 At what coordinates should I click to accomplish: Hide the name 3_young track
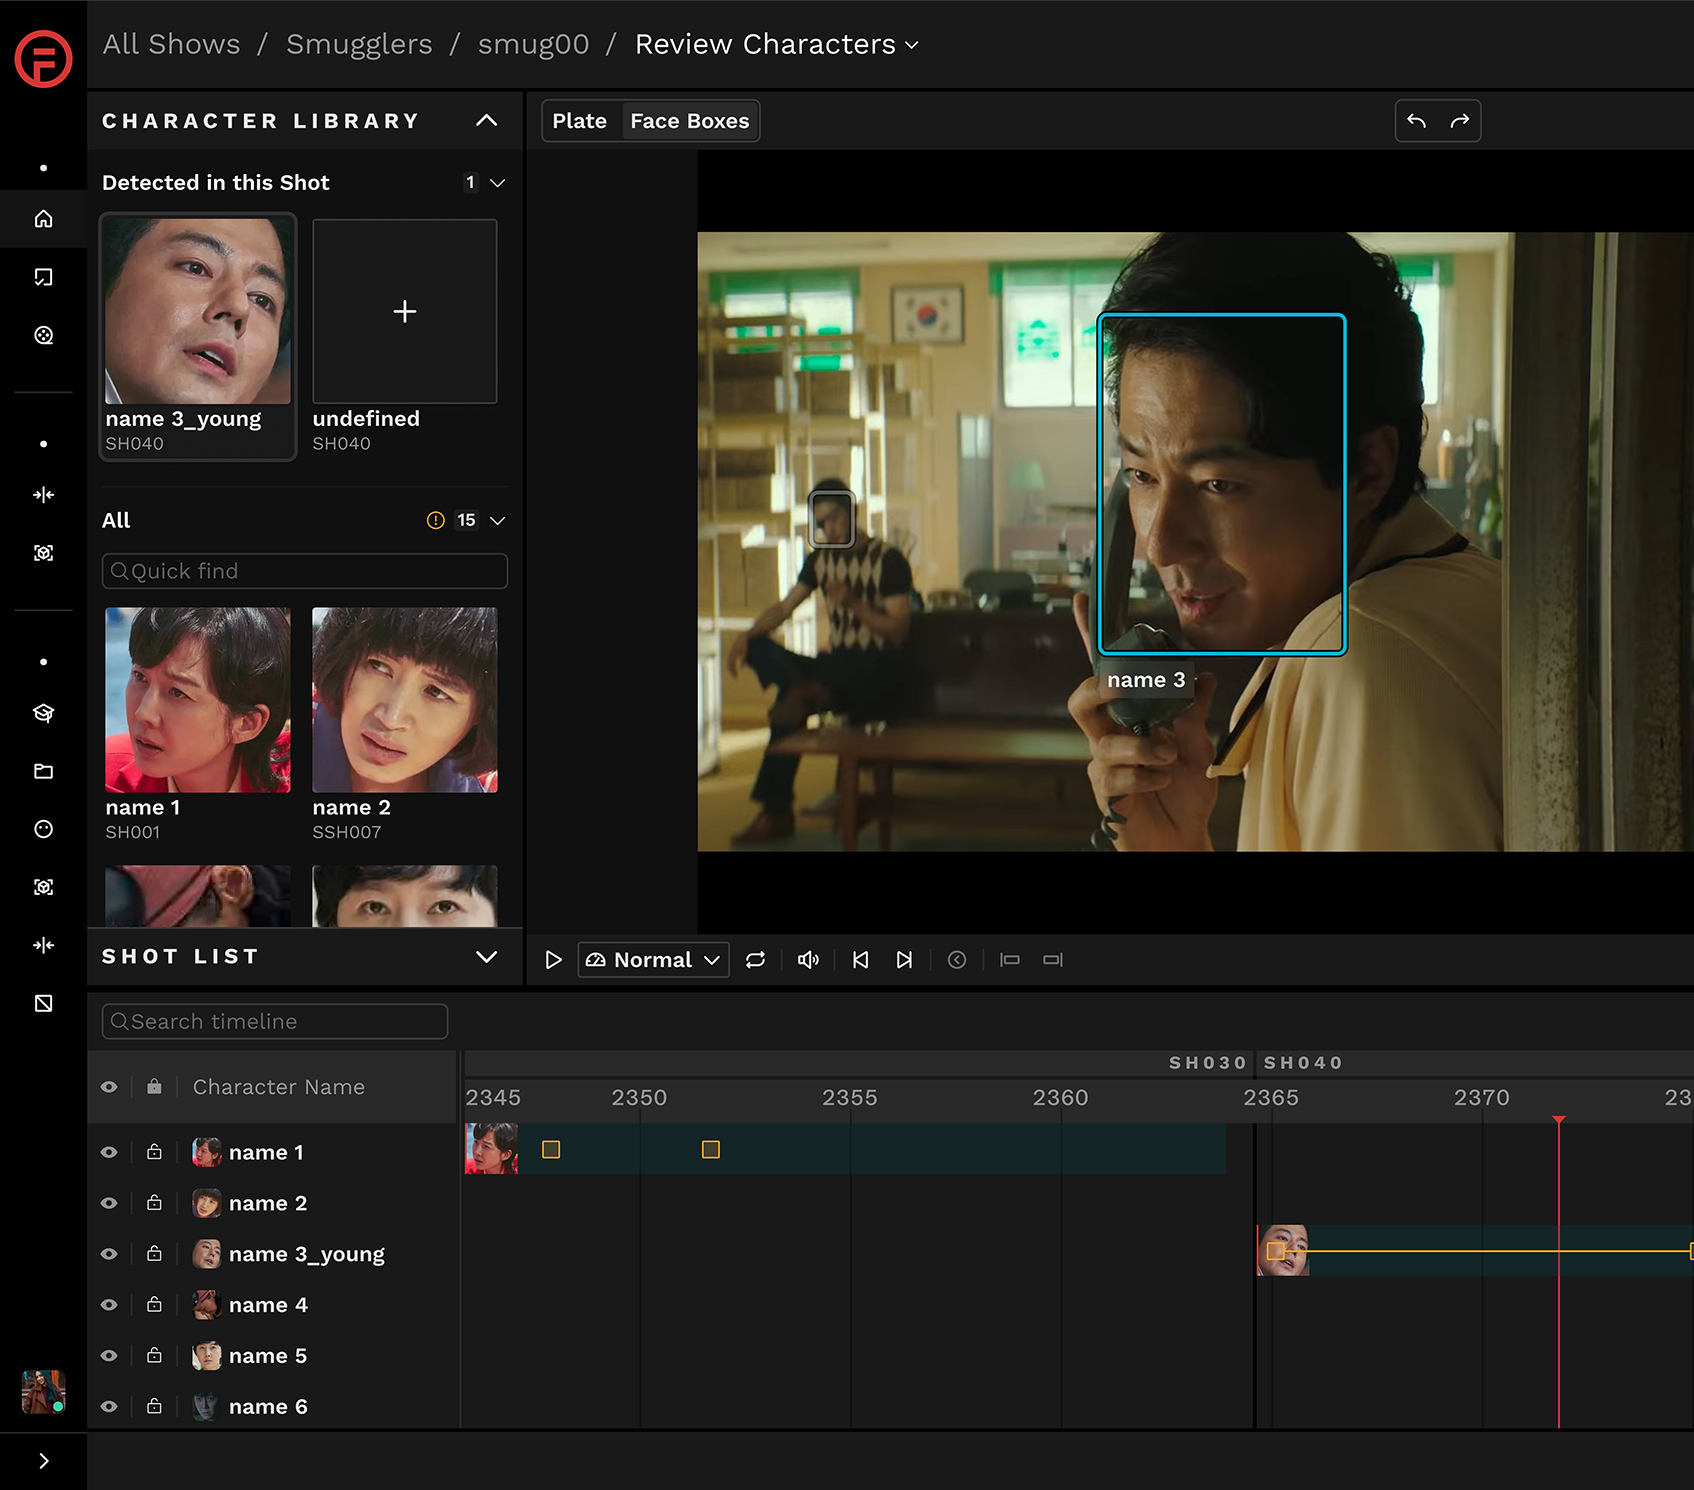[109, 1254]
